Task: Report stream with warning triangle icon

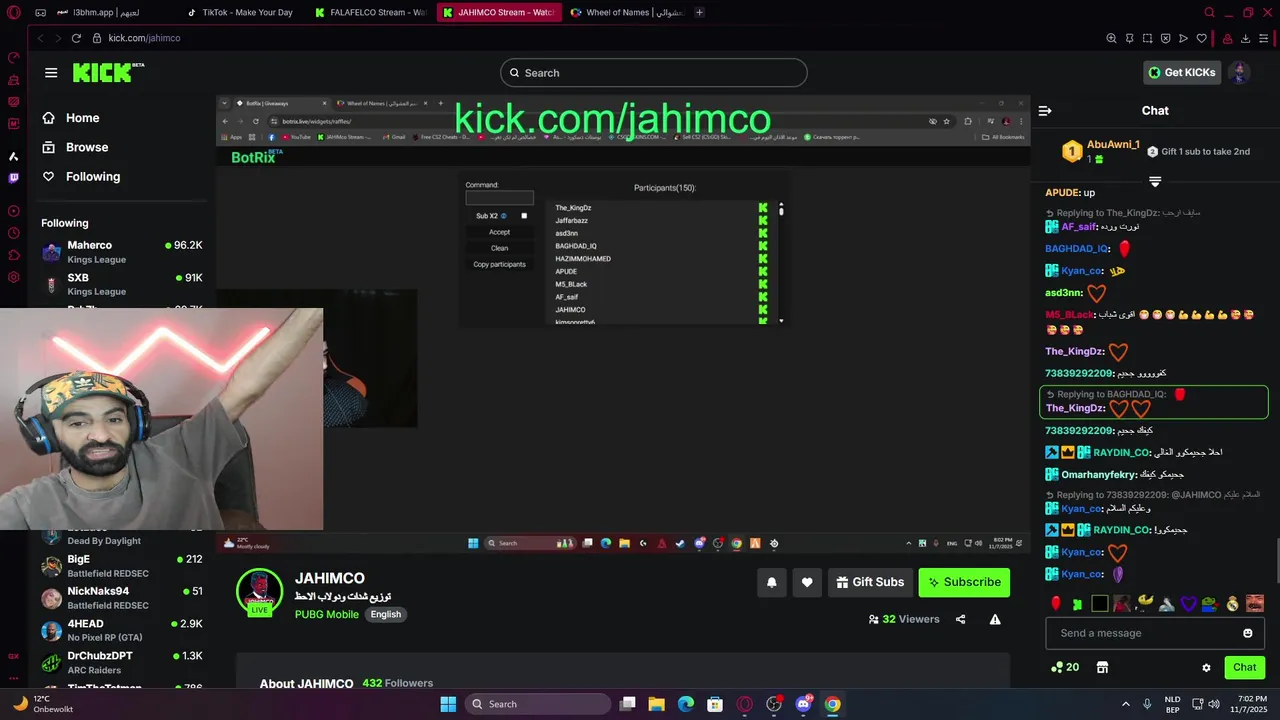Action: [x=995, y=619]
